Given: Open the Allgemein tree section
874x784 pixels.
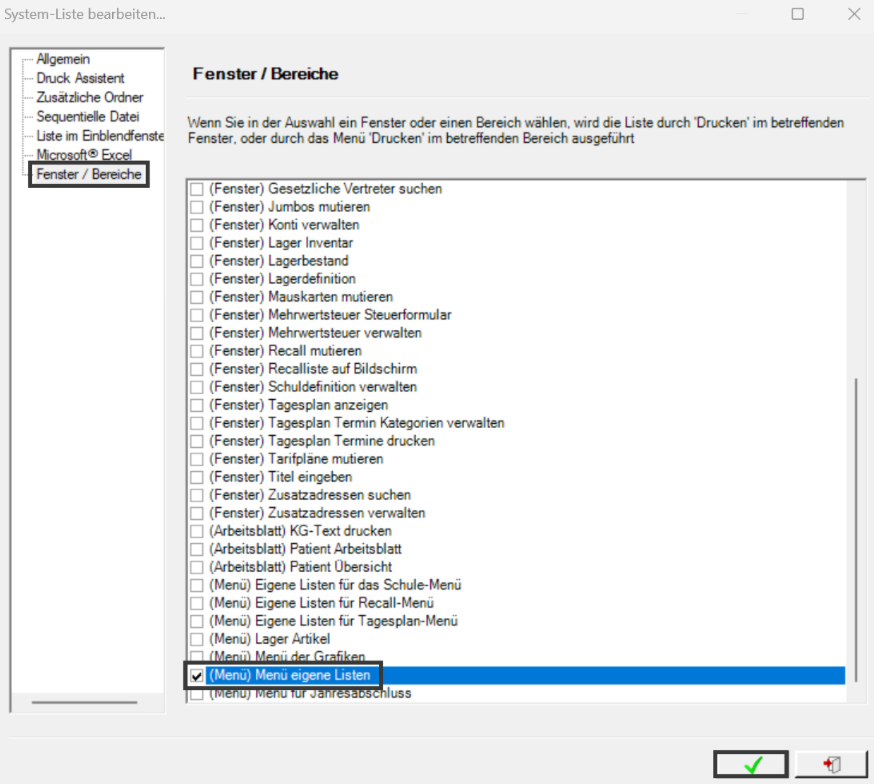Looking at the screenshot, I should [63, 59].
